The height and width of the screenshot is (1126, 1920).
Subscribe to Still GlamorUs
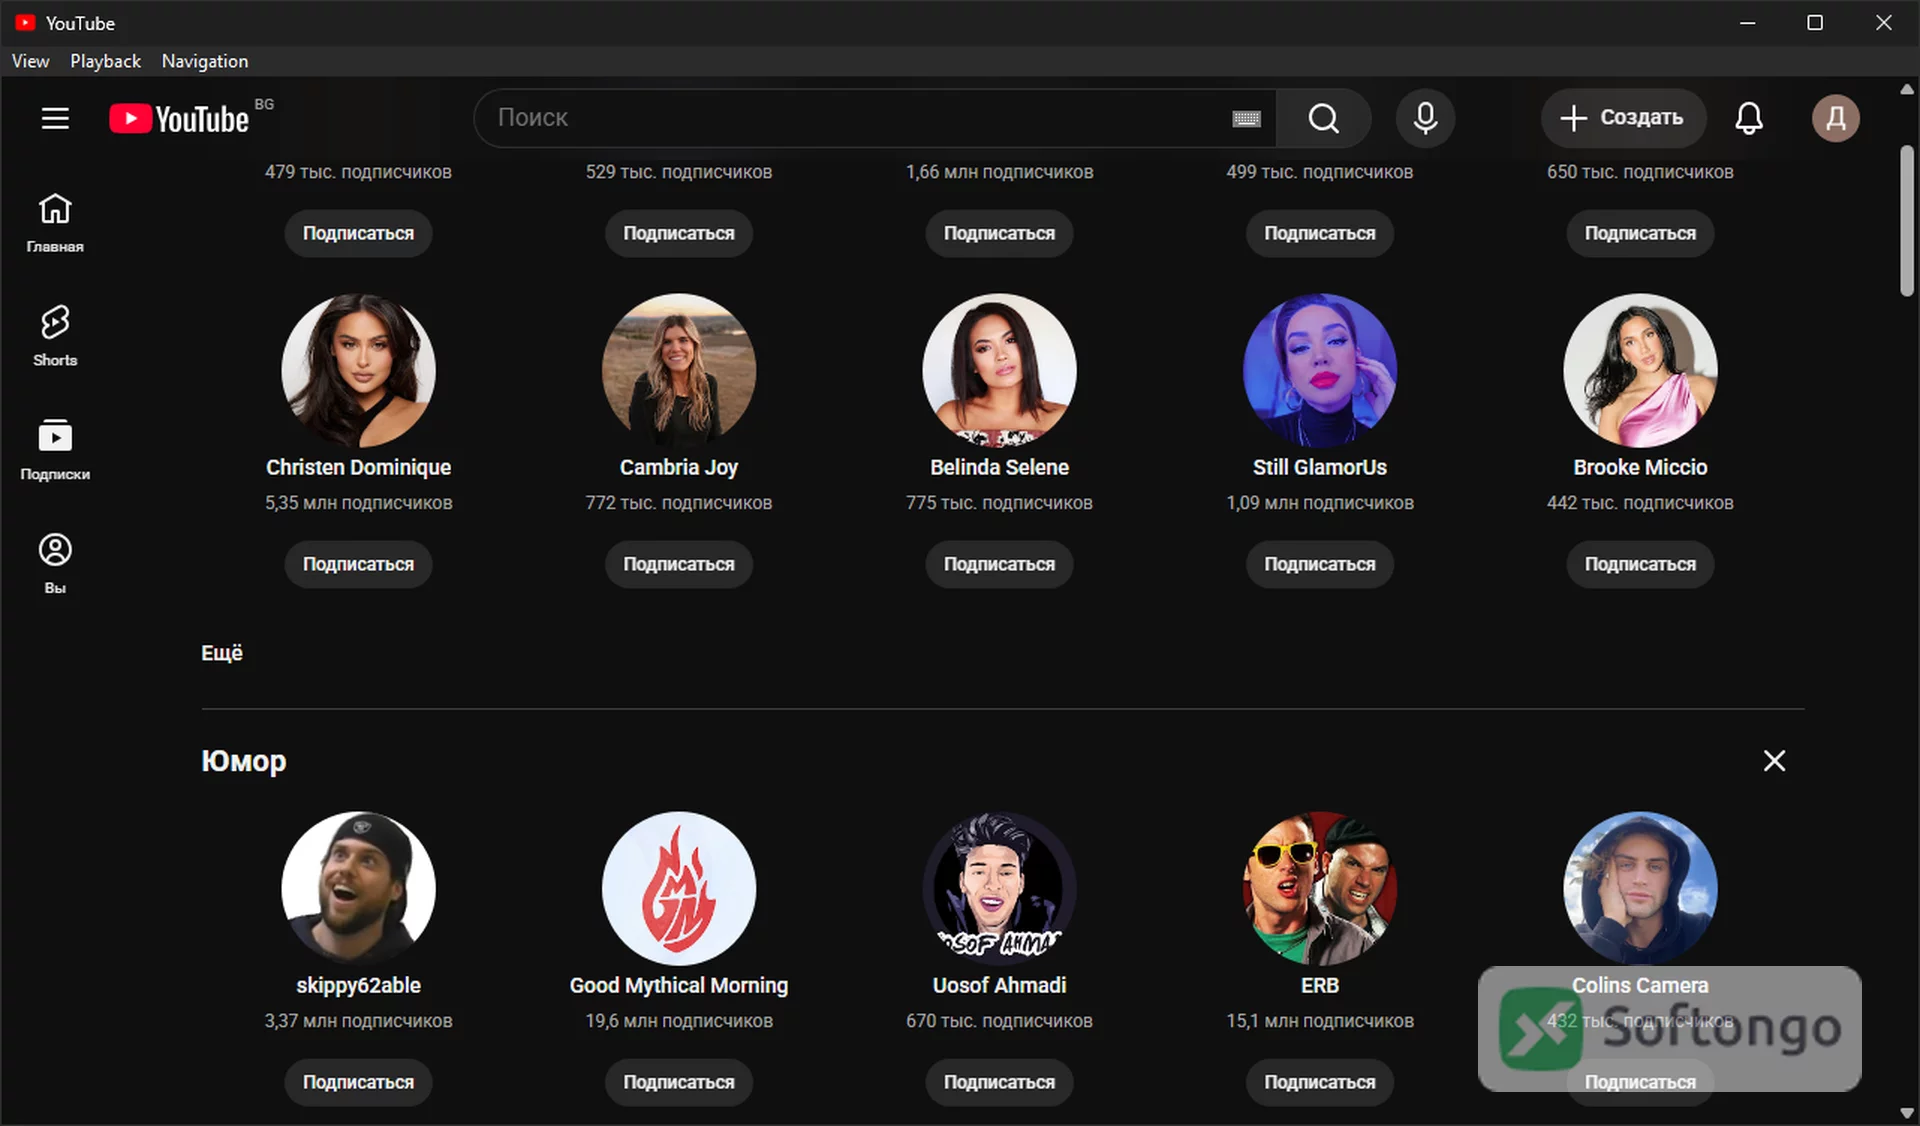pyautogui.click(x=1320, y=564)
